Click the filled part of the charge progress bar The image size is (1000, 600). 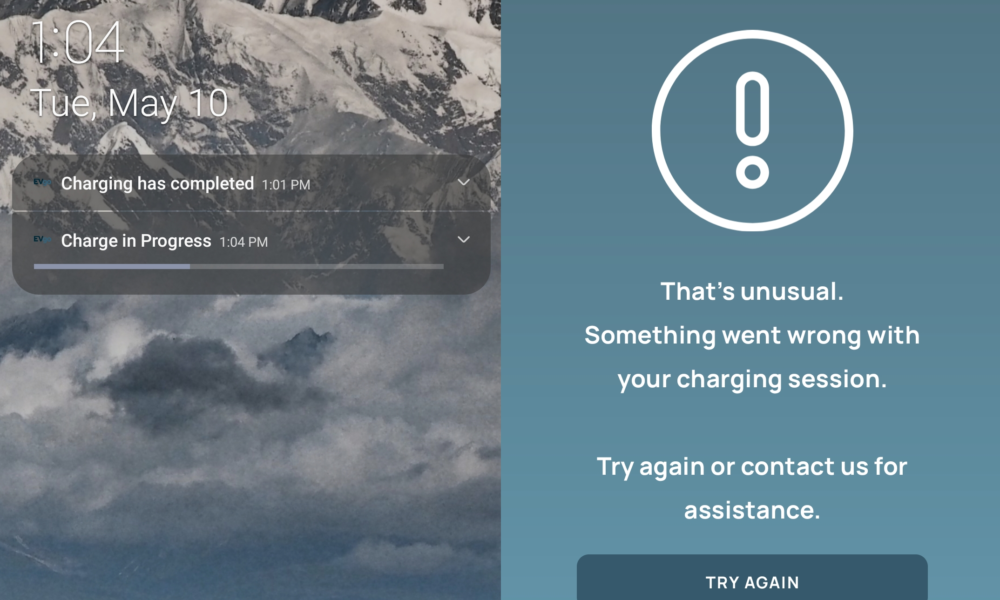click(112, 267)
